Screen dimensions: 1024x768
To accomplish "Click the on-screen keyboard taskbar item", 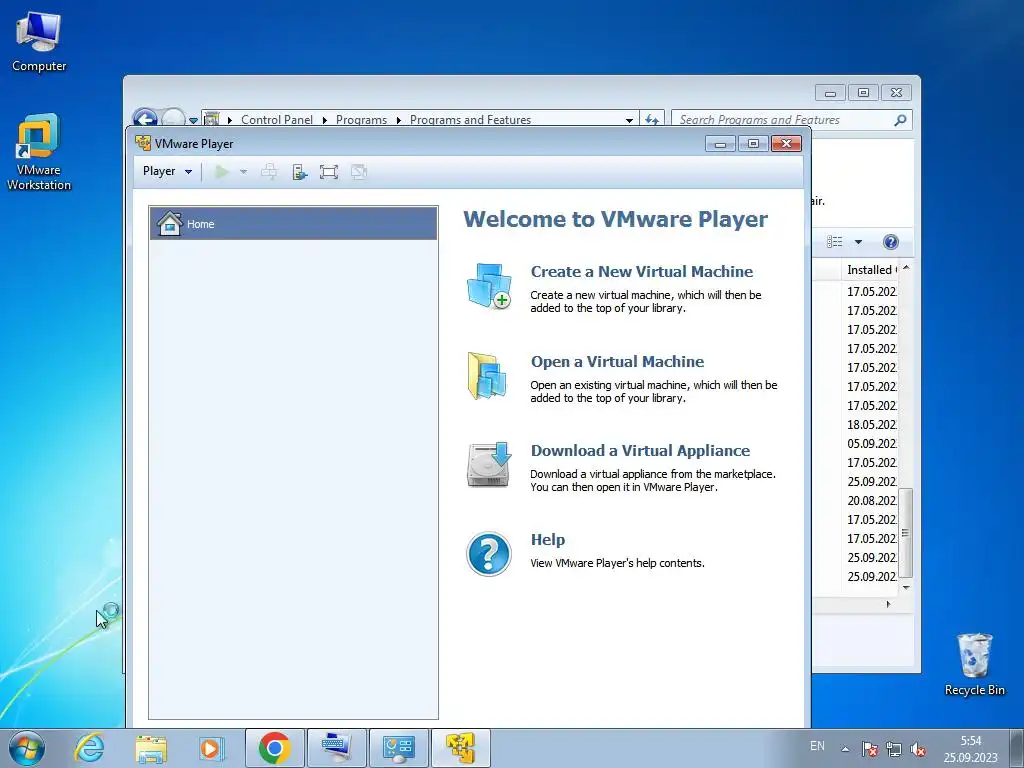I will tap(337, 748).
